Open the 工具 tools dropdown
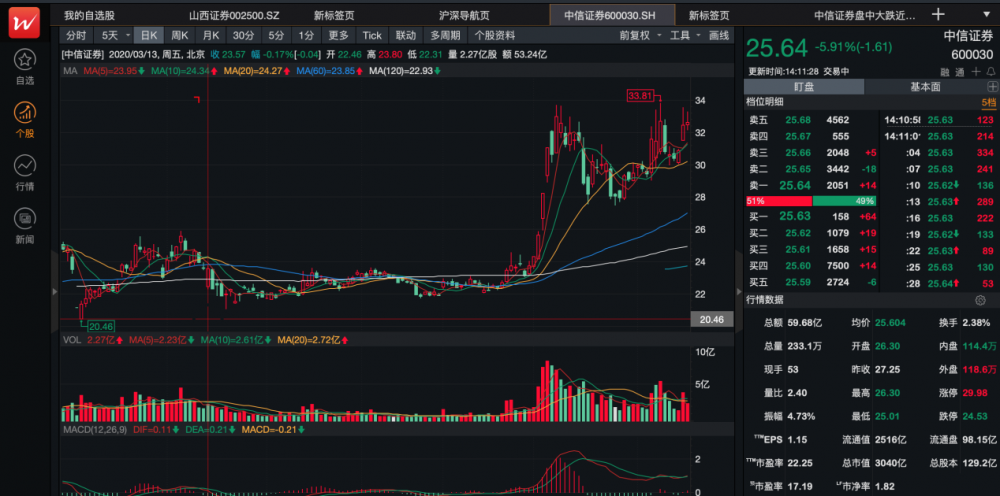Image resolution: width=1000 pixels, height=496 pixels. click(685, 36)
